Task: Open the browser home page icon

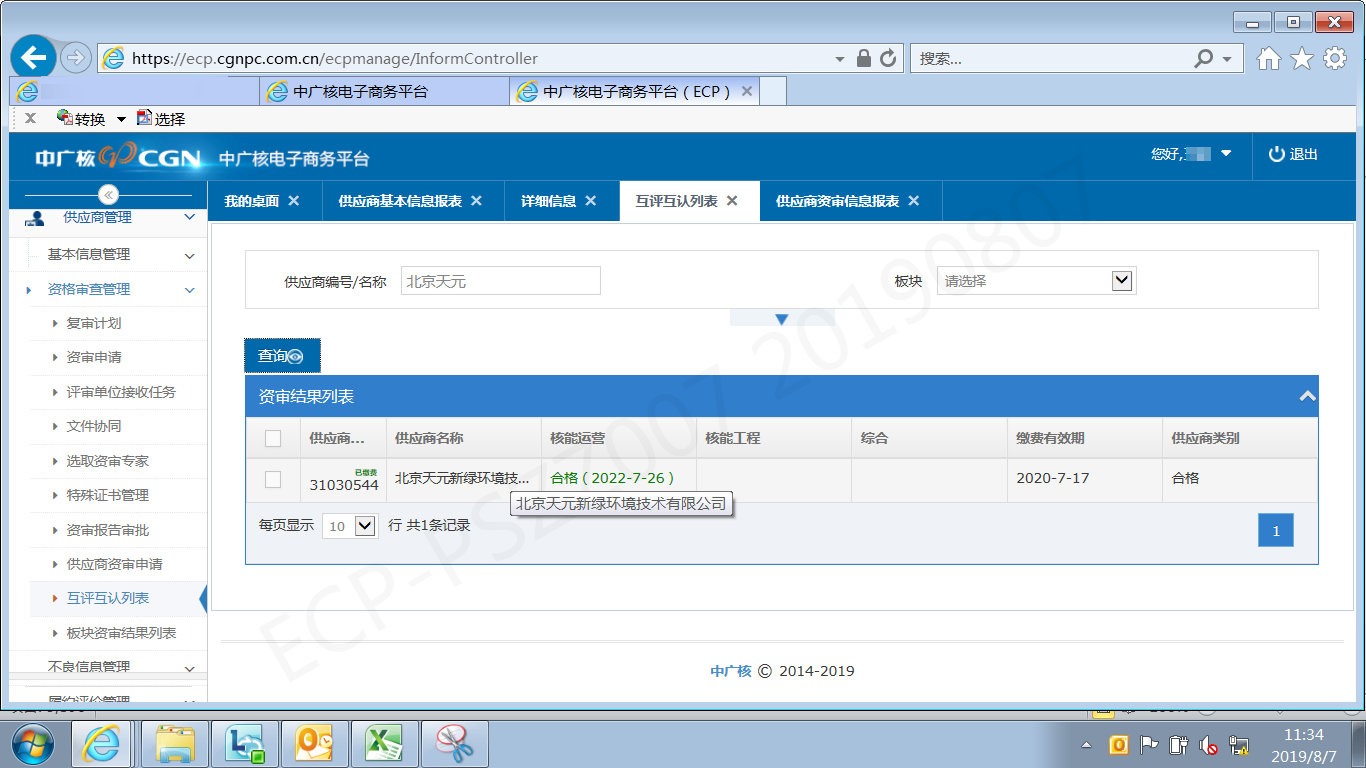Action: coord(1268,59)
